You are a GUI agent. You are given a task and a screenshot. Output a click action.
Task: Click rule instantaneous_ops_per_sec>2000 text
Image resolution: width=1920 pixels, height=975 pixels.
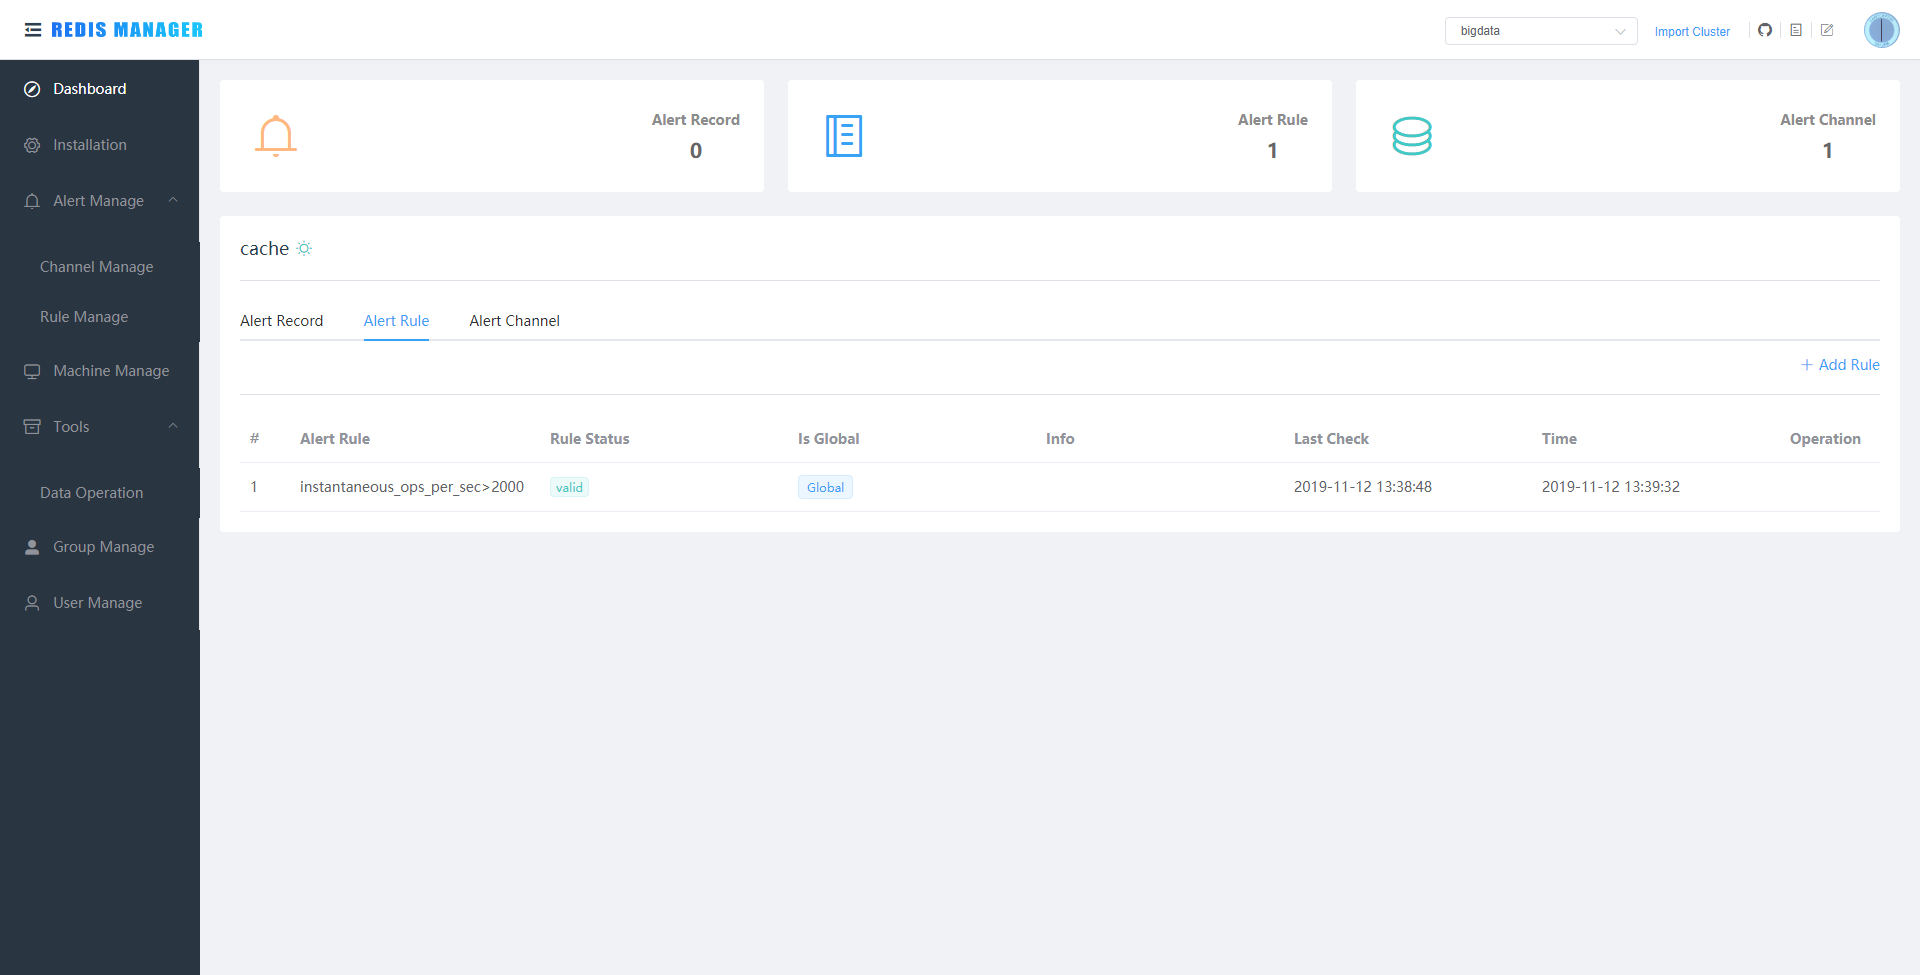[x=412, y=487]
